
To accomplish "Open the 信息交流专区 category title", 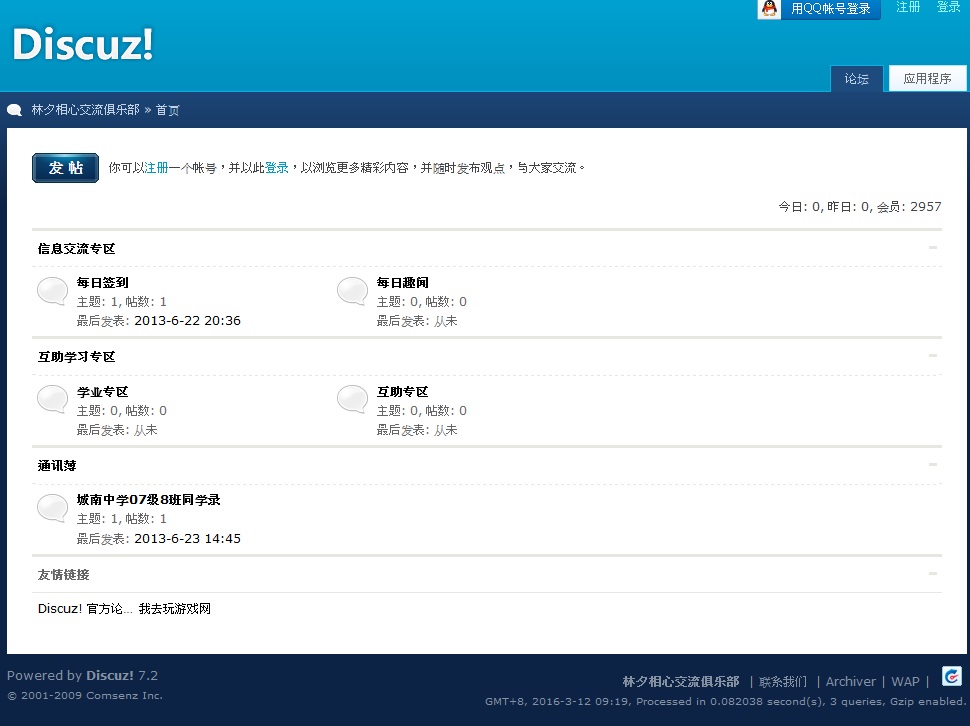I will [77, 249].
